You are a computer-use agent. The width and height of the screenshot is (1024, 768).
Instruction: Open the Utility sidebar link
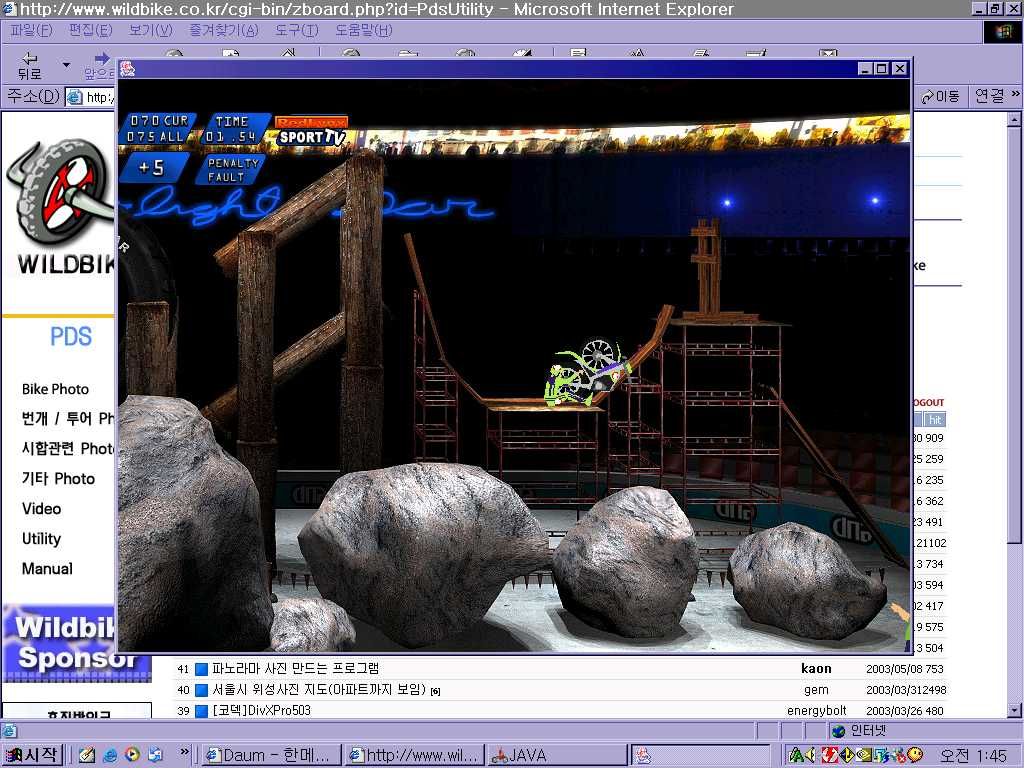pos(41,538)
